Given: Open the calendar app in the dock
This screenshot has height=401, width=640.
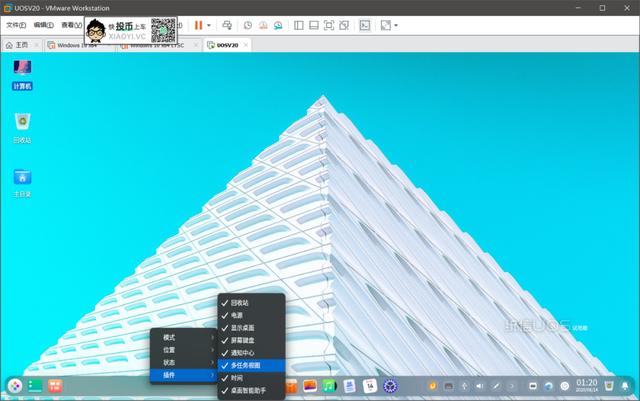Looking at the screenshot, I should pyautogui.click(x=369, y=386).
